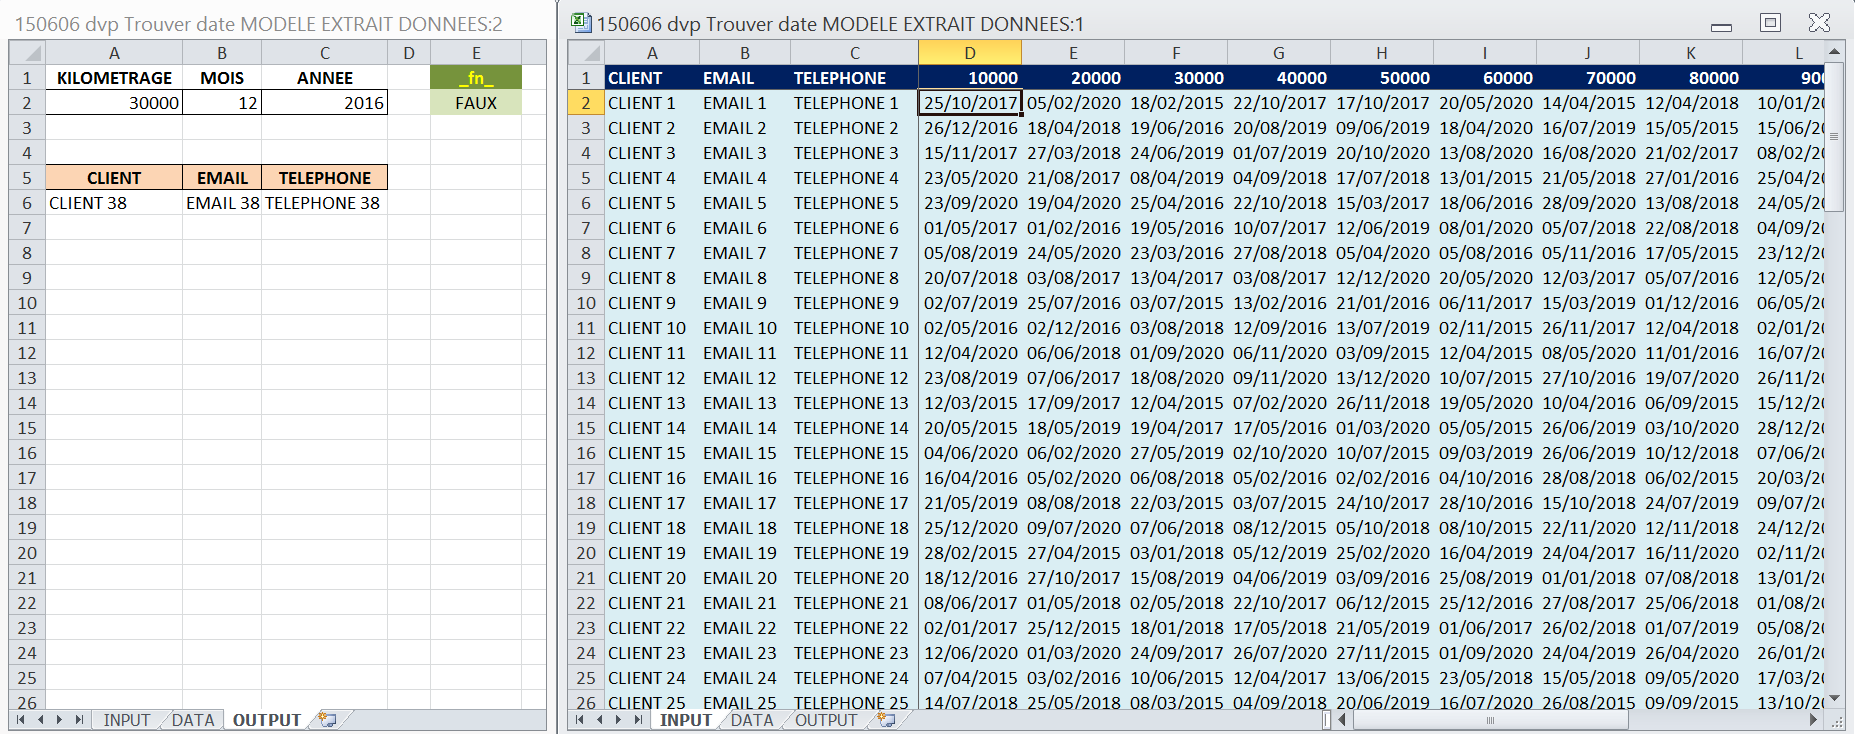Click the TELEPHONE 38 result cell
The width and height of the screenshot is (1855, 734).
[325, 203]
